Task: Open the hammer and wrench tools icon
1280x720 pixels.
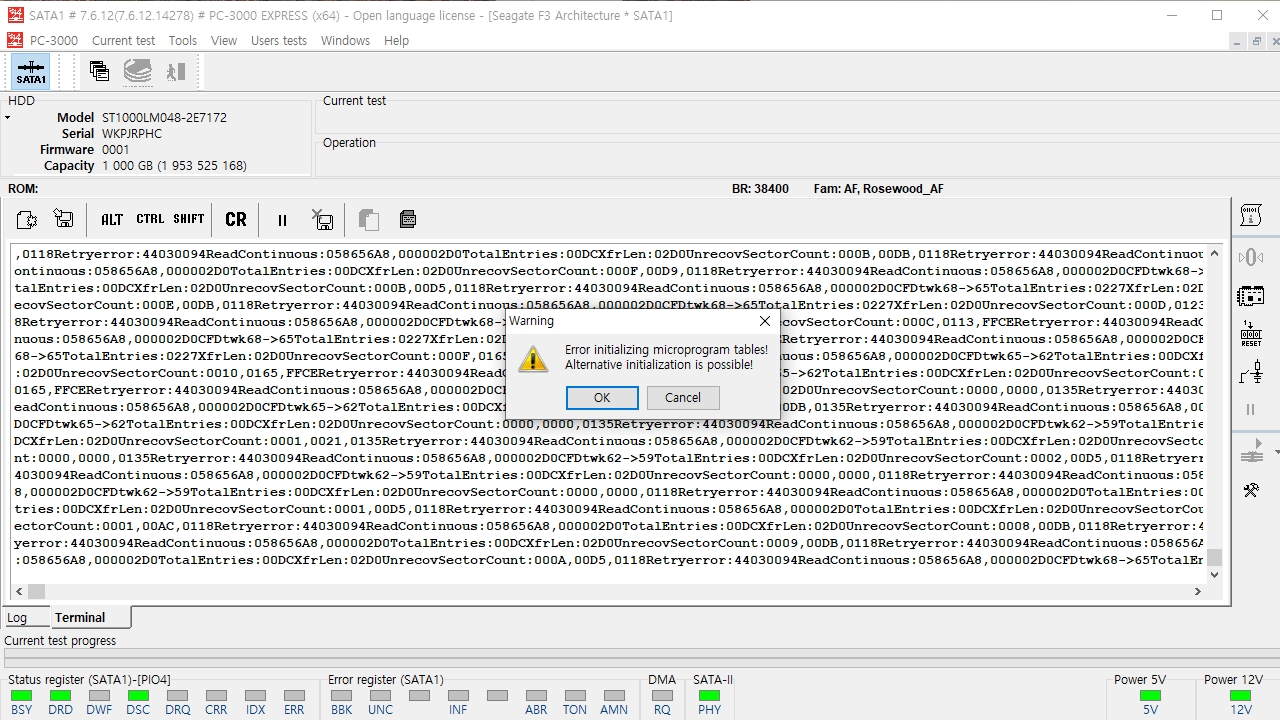Action: (x=1251, y=490)
